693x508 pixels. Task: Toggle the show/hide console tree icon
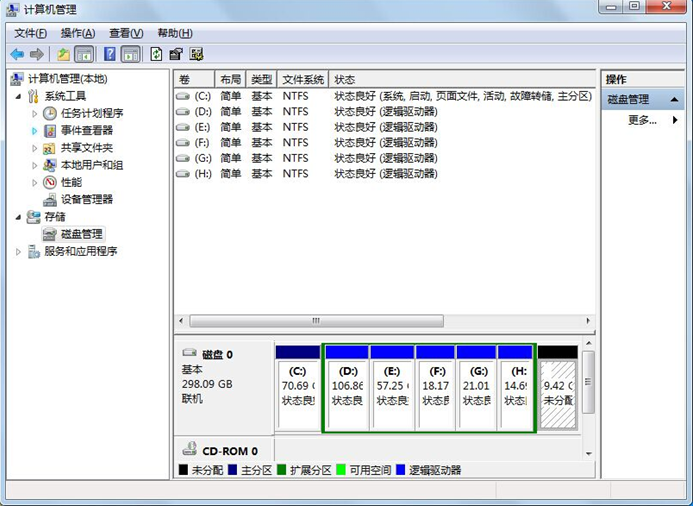[x=84, y=54]
